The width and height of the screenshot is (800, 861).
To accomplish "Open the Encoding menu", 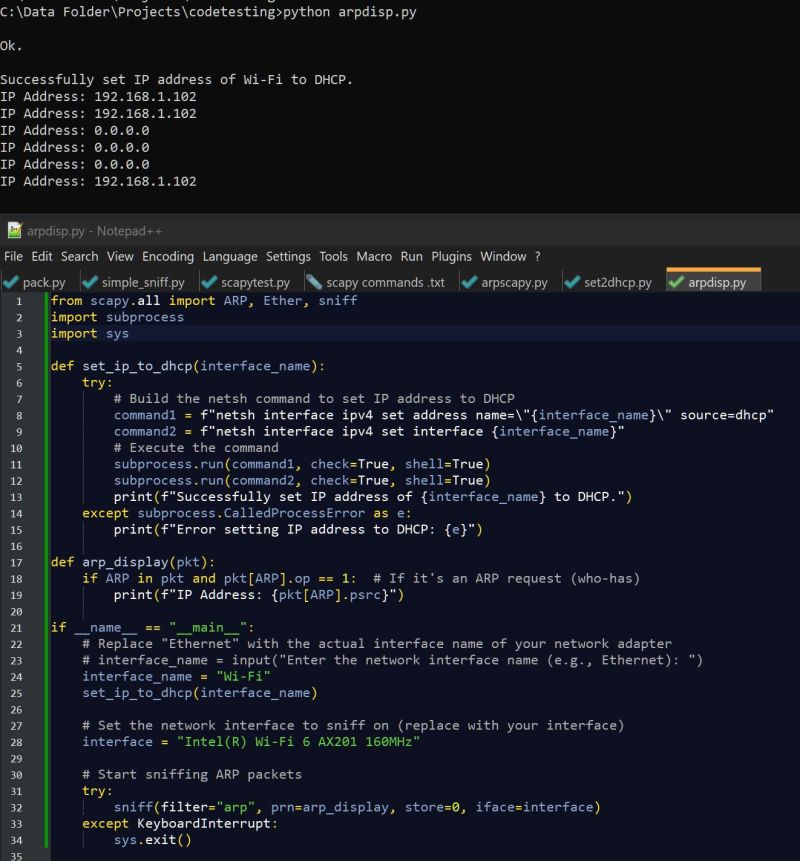I will 168,256.
